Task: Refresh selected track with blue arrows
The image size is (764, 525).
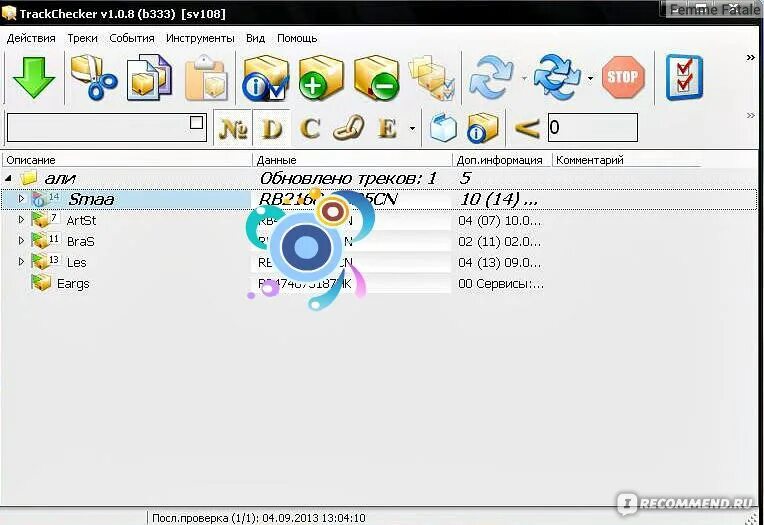Action: click(491, 77)
